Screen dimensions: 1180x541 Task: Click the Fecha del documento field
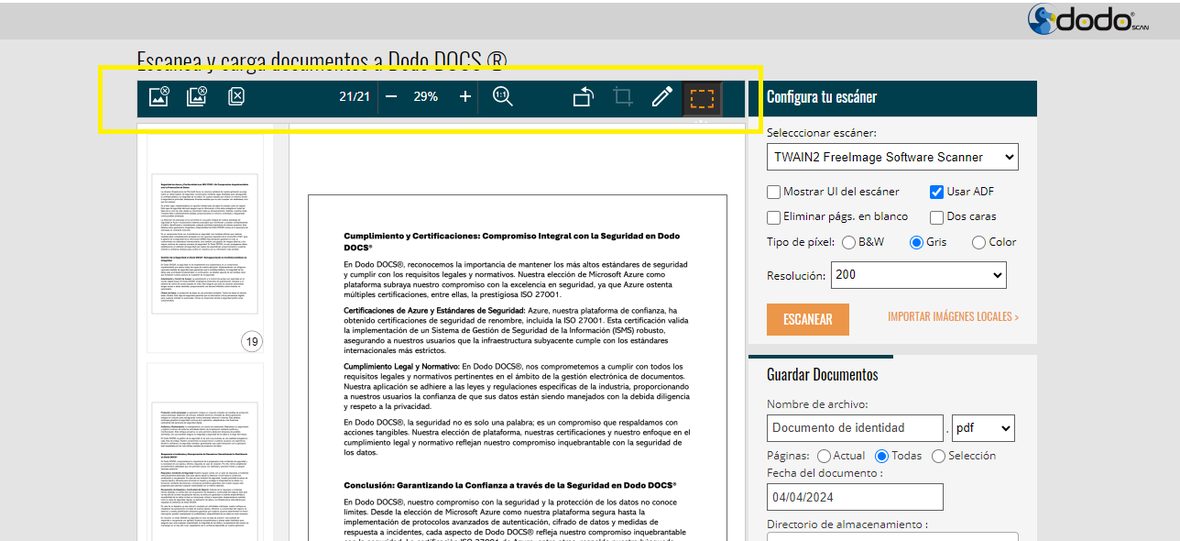tap(855, 497)
